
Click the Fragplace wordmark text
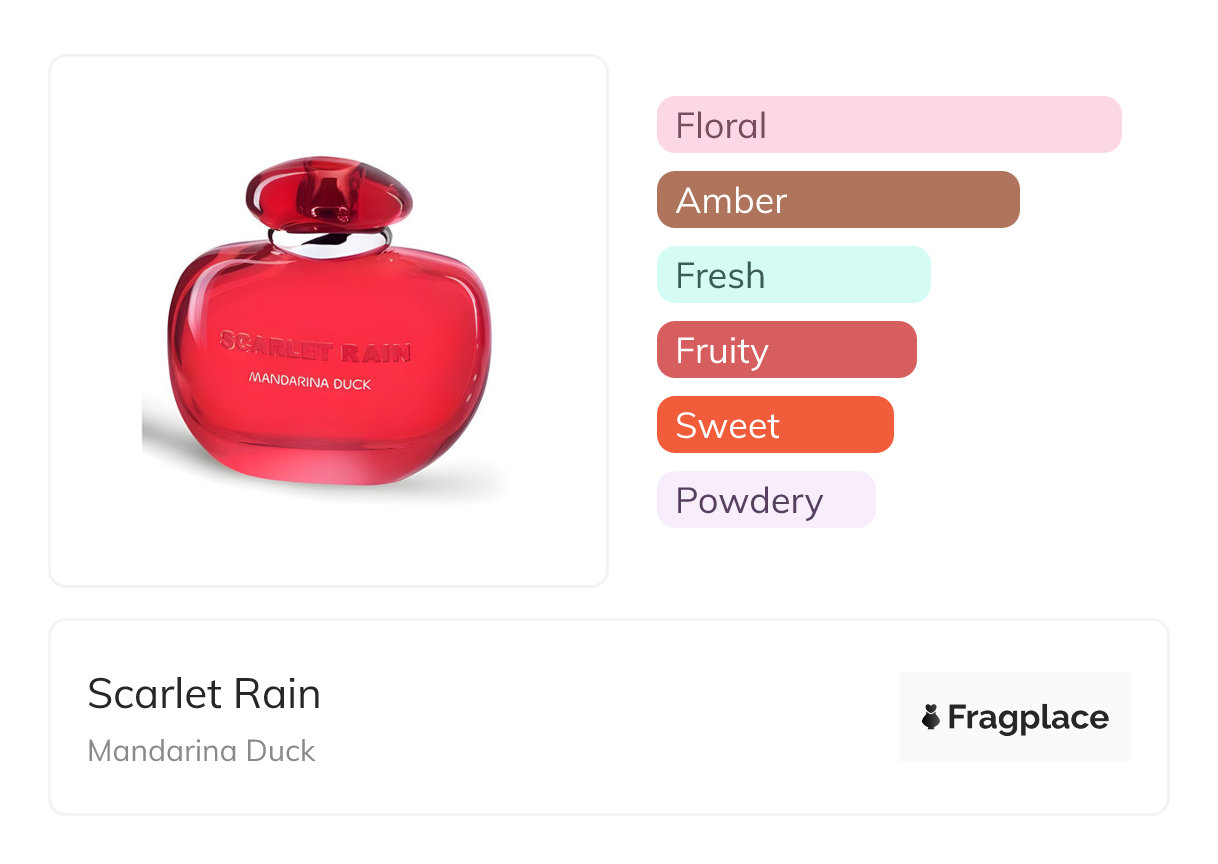pyautogui.click(x=1028, y=717)
